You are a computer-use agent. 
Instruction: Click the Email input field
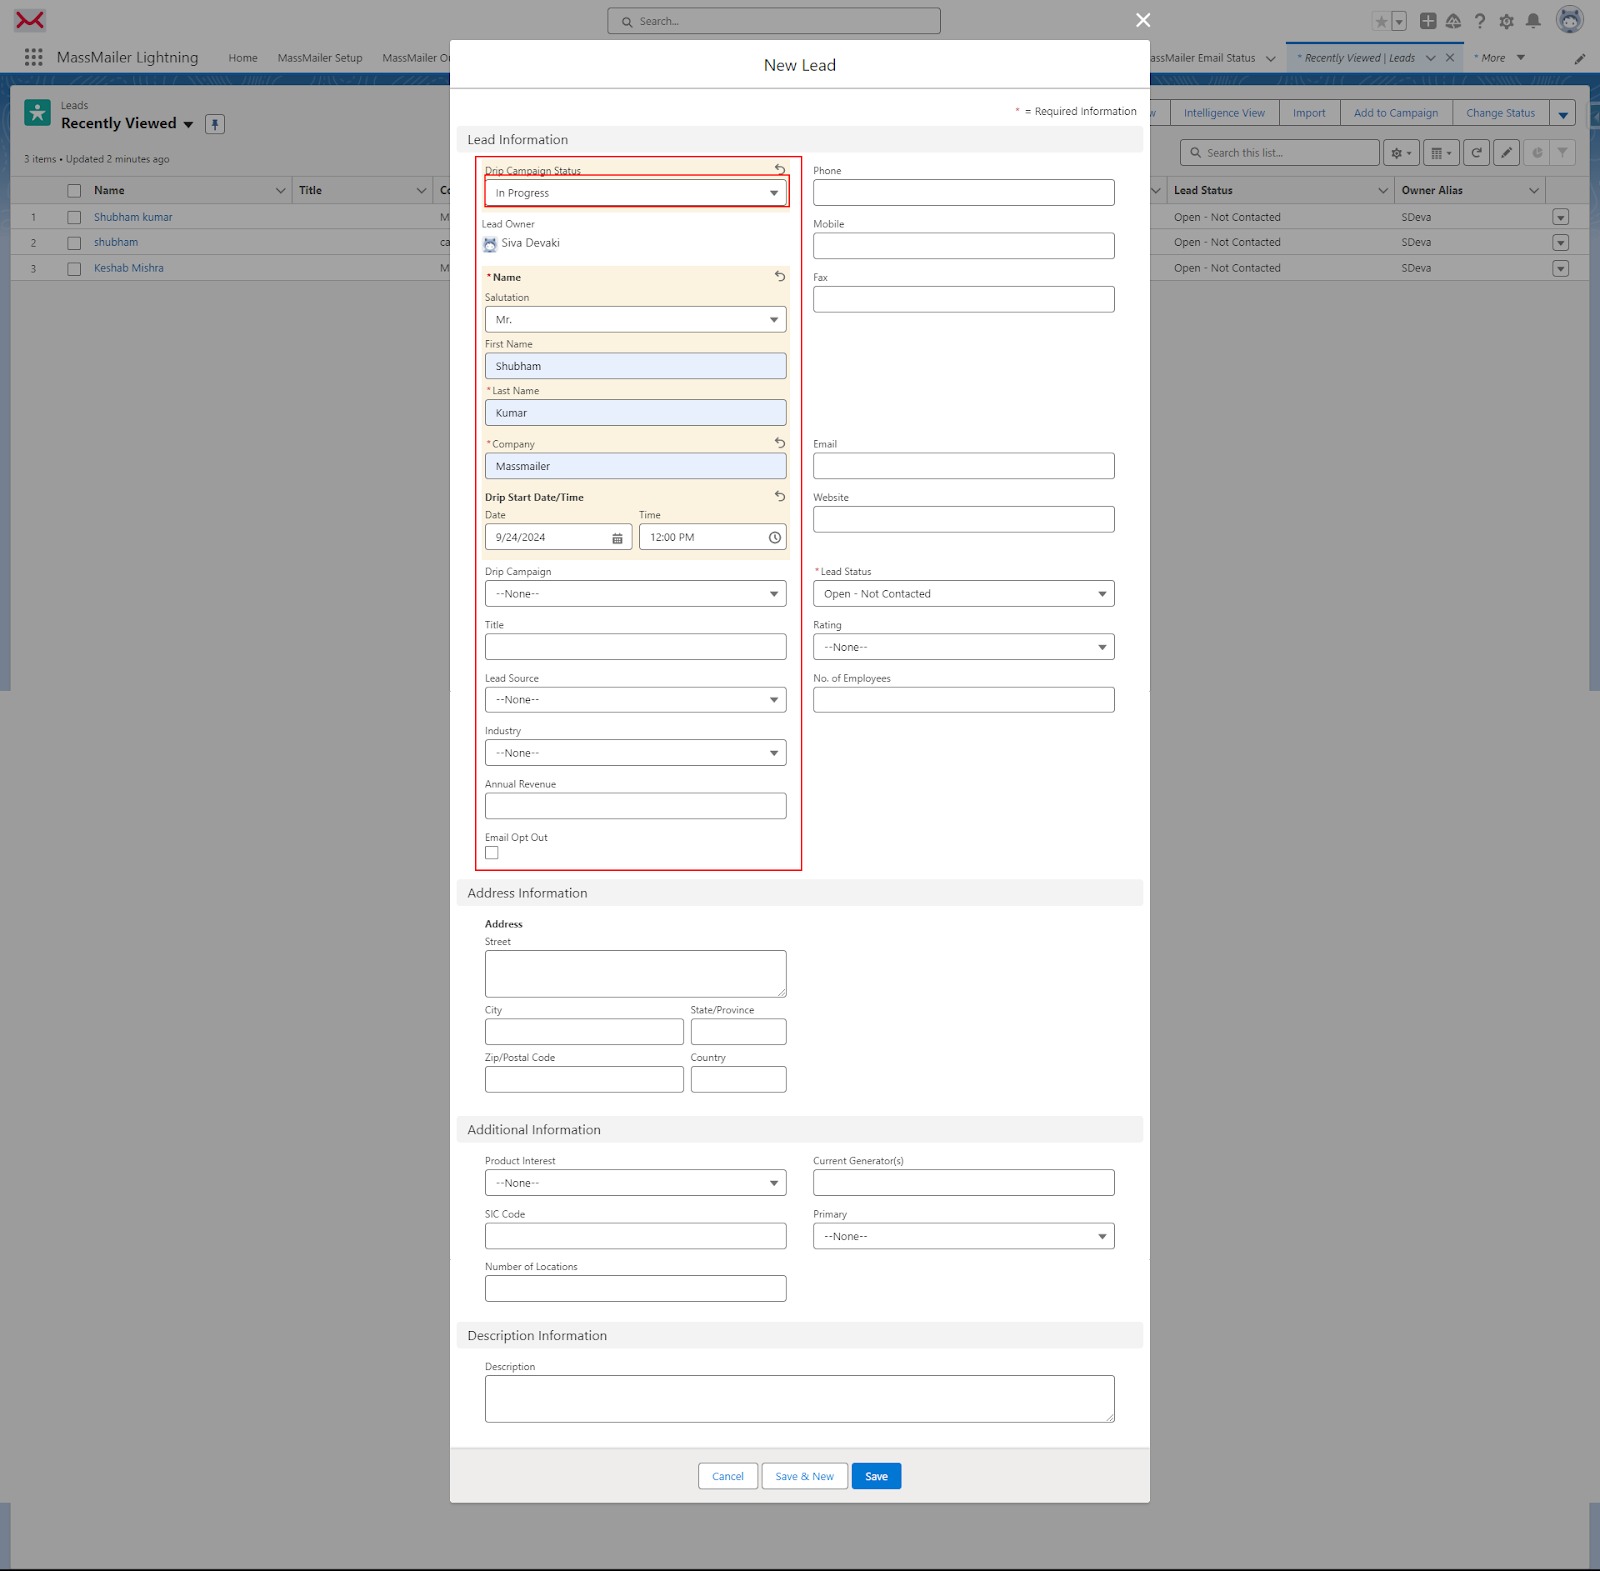[x=964, y=466]
